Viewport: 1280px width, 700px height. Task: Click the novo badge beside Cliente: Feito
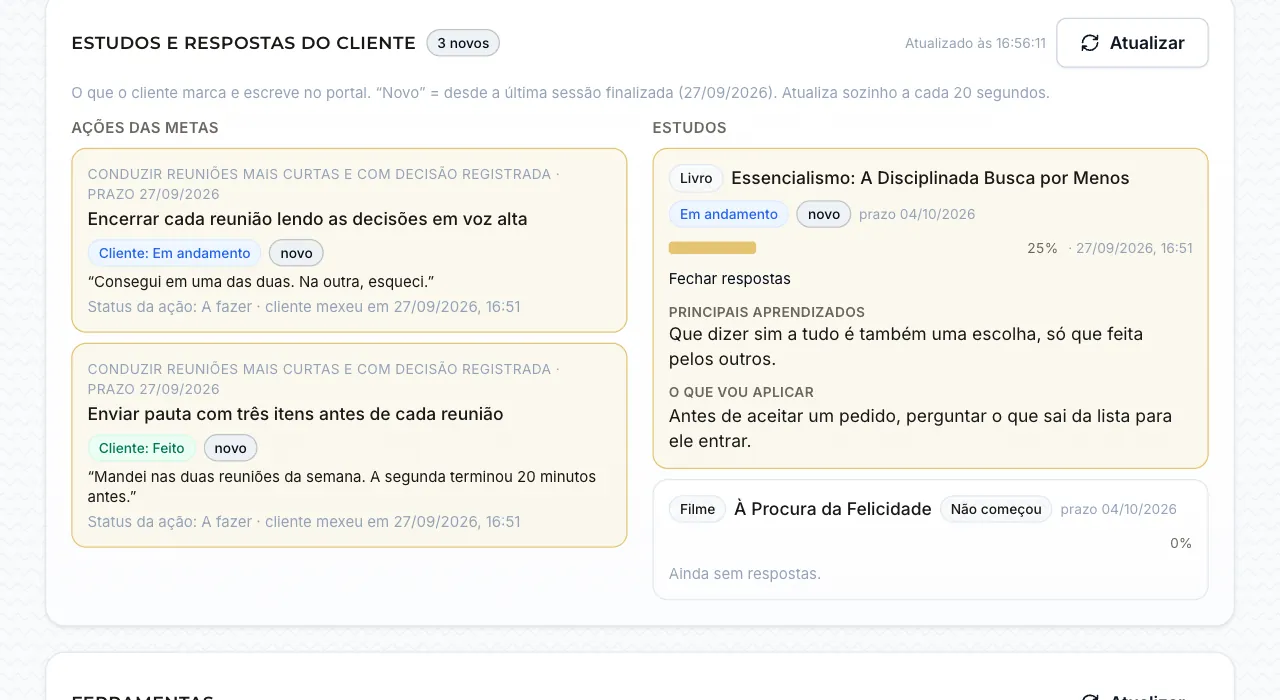pos(231,448)
